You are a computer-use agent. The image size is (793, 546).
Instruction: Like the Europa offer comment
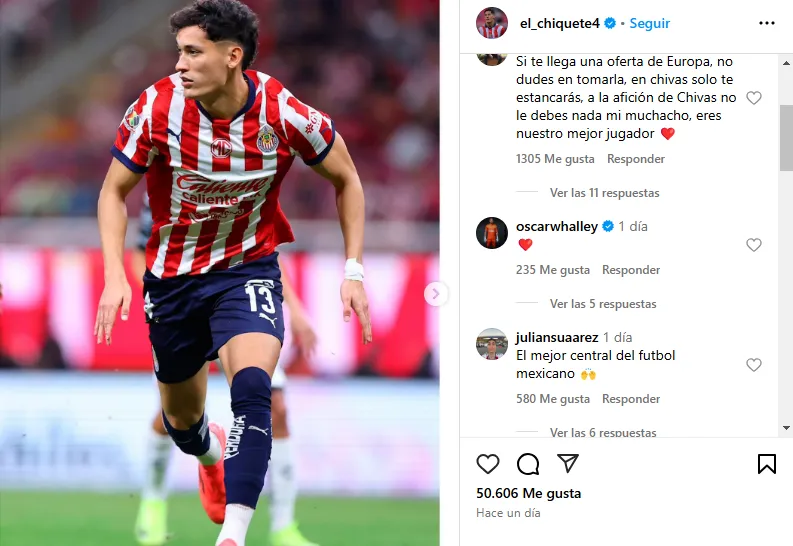click(x=754, y=98)
